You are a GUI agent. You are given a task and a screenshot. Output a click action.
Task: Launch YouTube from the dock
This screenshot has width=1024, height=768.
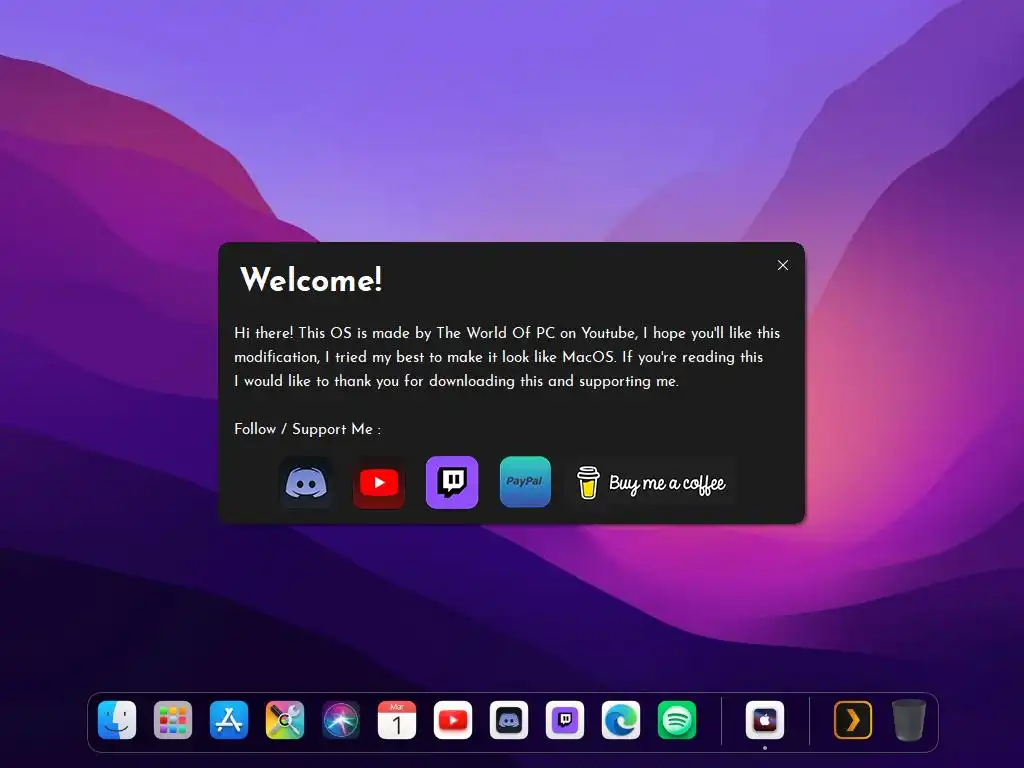453,720
